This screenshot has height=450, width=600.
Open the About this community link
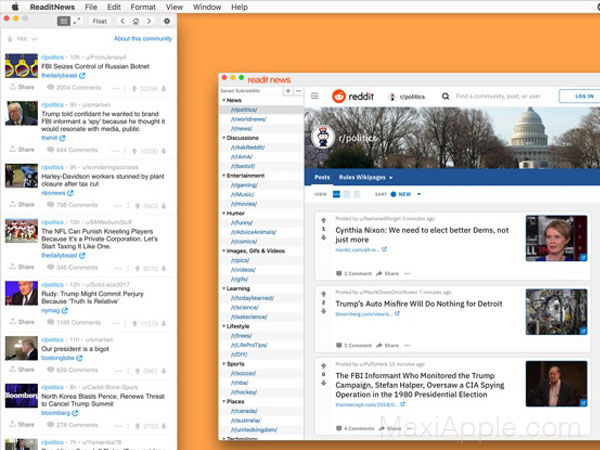tap(143, 39)
